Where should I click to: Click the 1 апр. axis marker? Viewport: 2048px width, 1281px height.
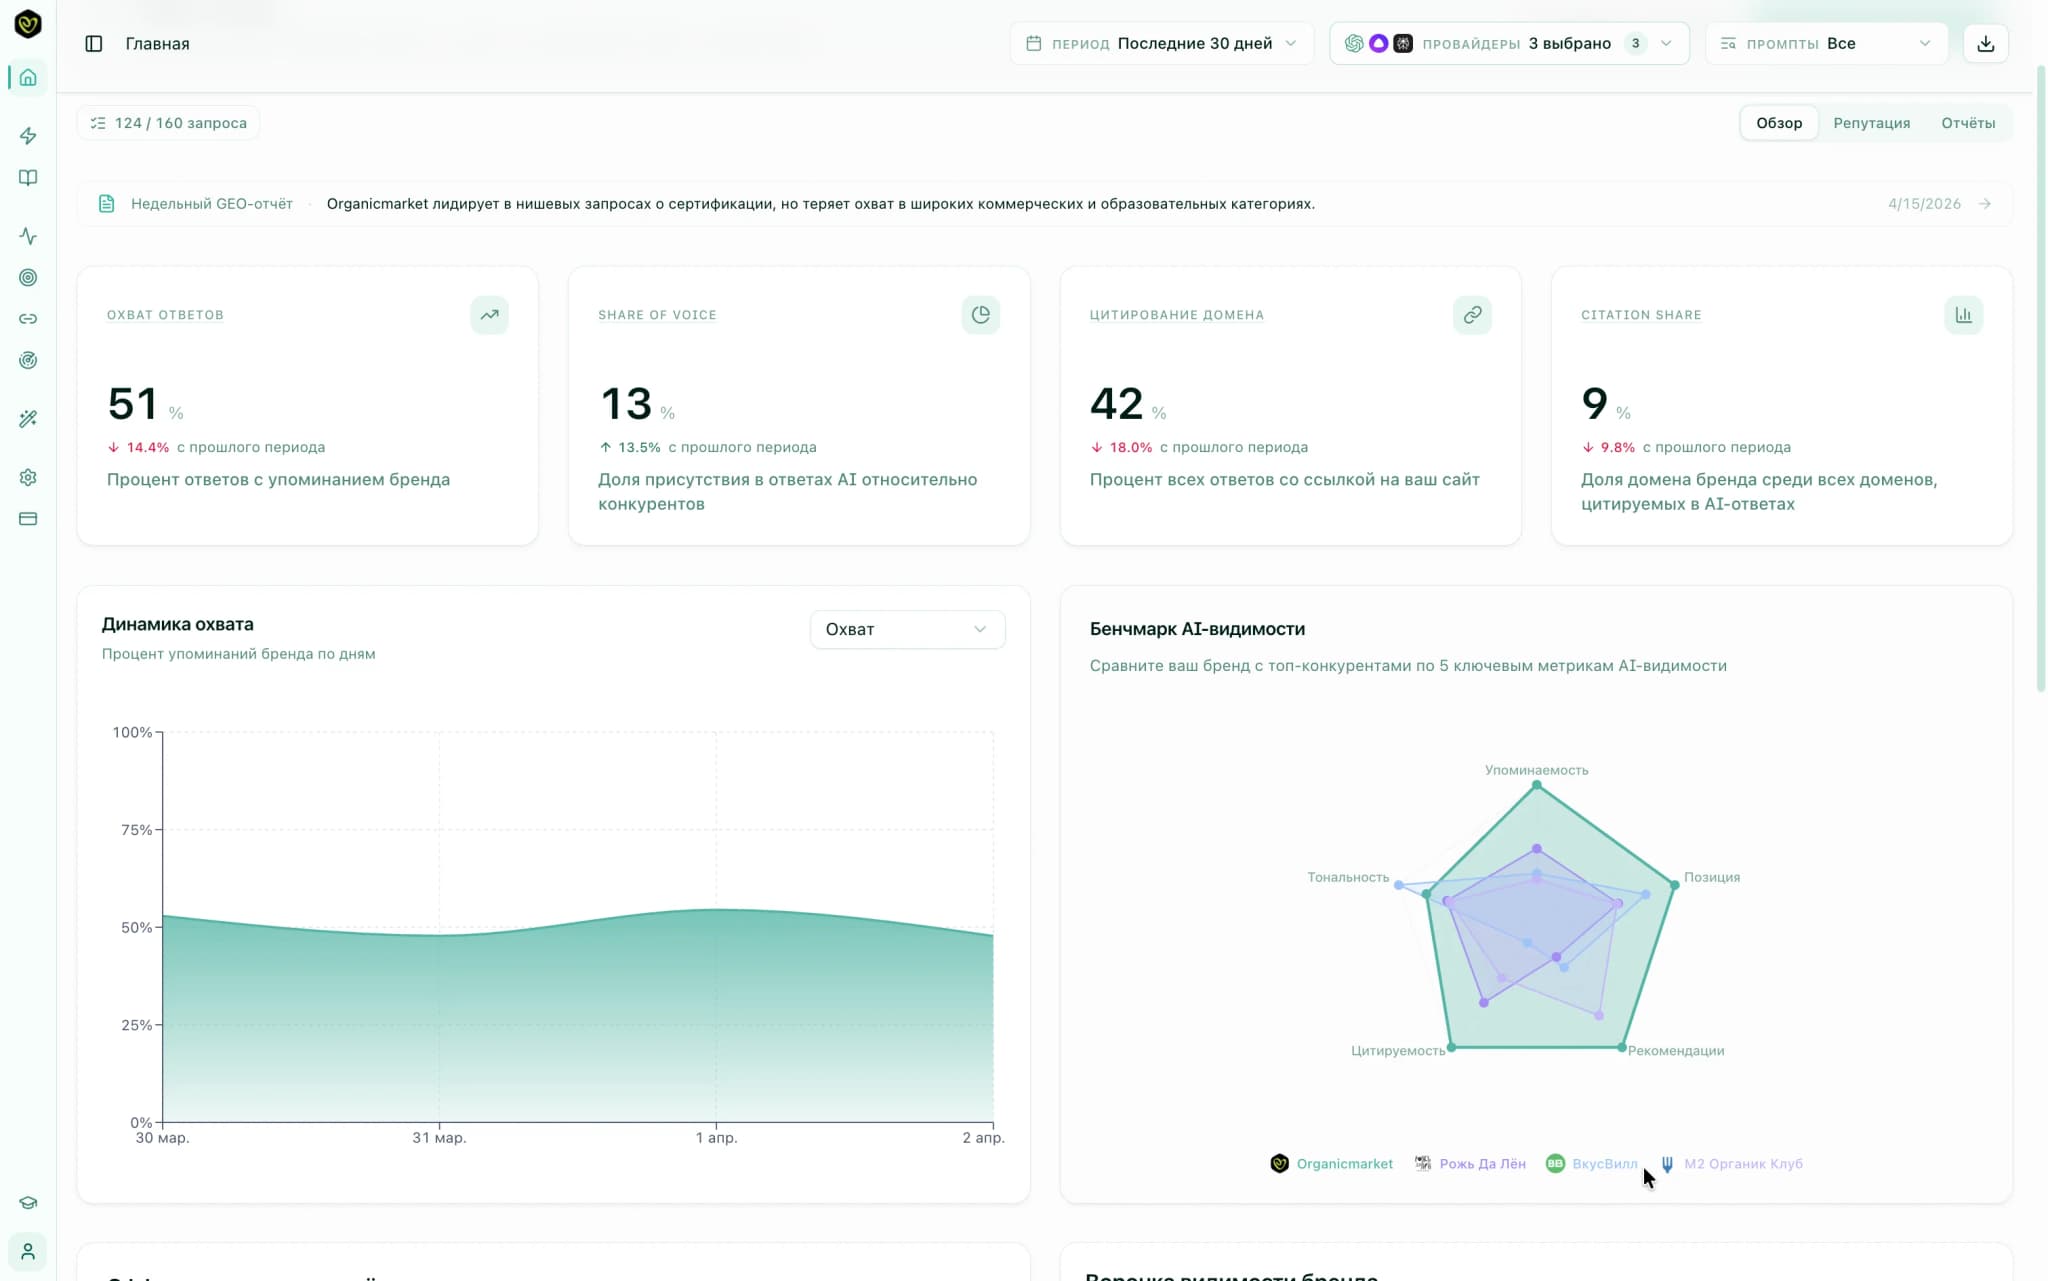tap(716, 1138)
